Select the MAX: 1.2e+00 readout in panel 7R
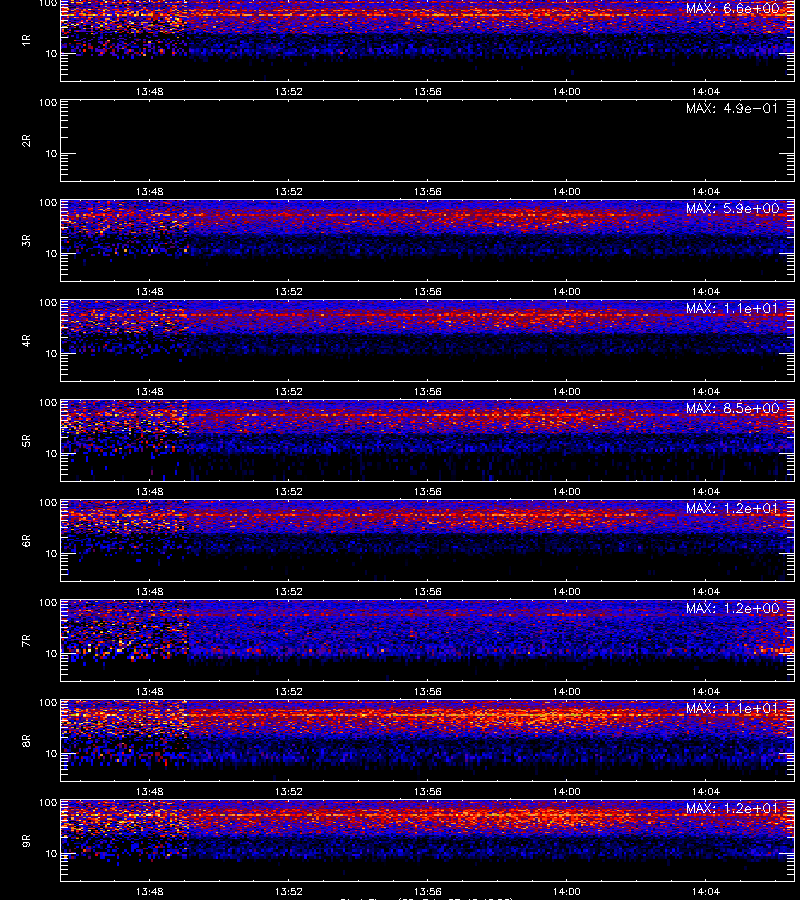Viewport: 800px width, 900px height. click(x=732, y=608)
